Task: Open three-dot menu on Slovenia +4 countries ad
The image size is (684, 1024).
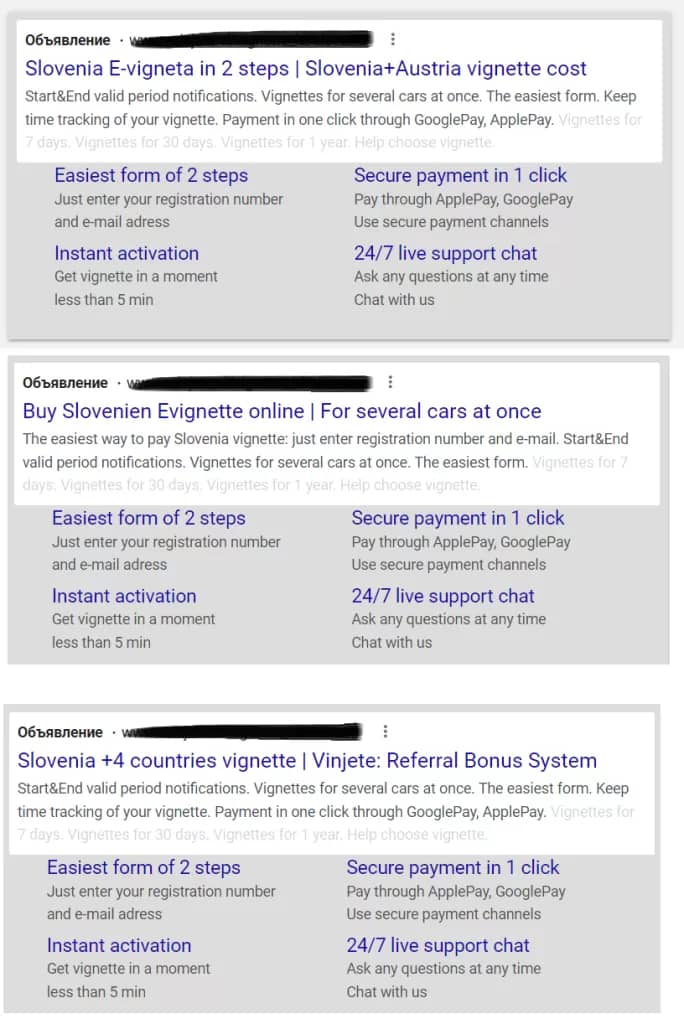Action: coord(385,731)
